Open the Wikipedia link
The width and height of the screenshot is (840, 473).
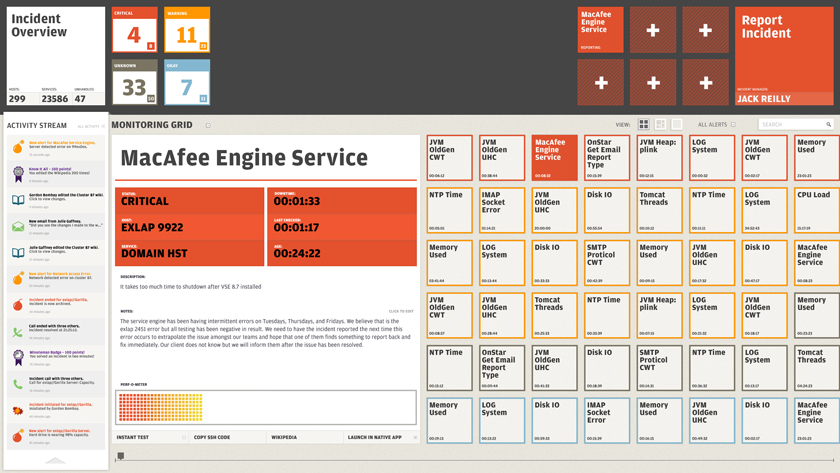[x=284, y=437]
